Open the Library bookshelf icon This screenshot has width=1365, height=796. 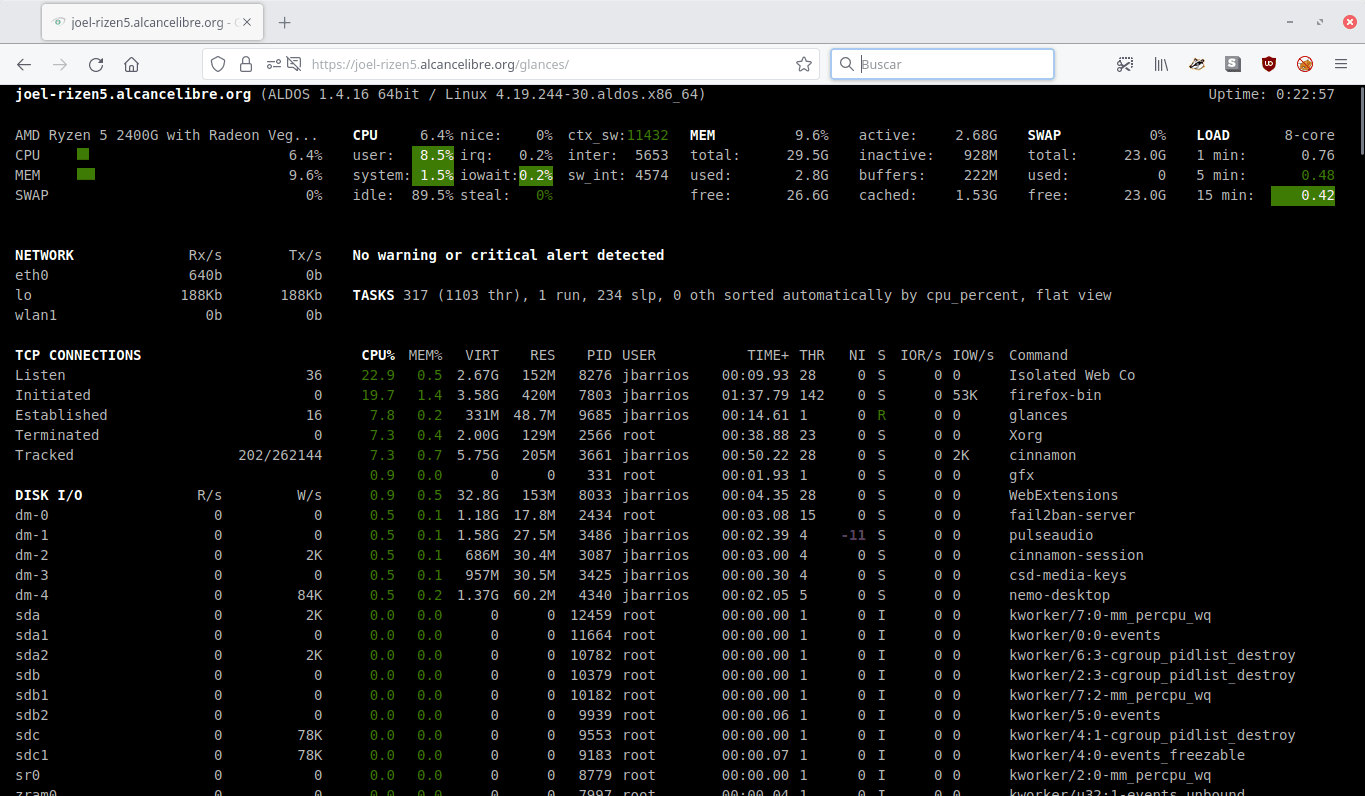pyautogui.click(x=1161, y=64)
